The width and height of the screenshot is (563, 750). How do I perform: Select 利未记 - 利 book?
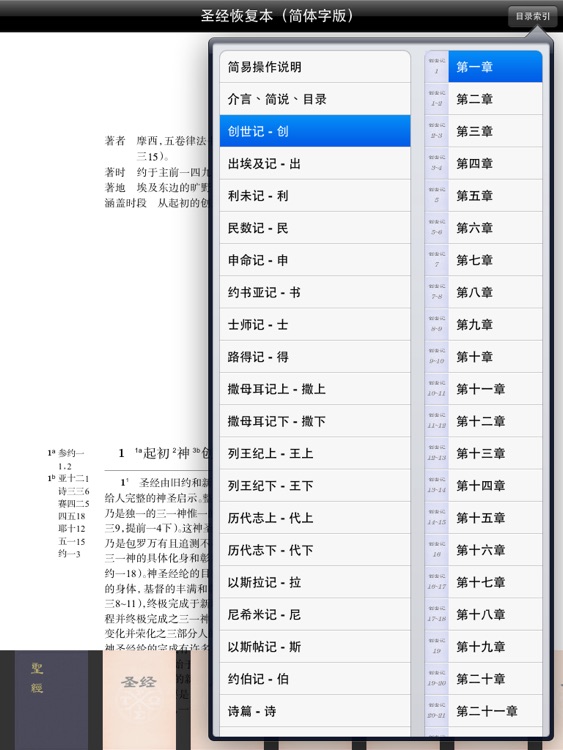click(315, 196)
